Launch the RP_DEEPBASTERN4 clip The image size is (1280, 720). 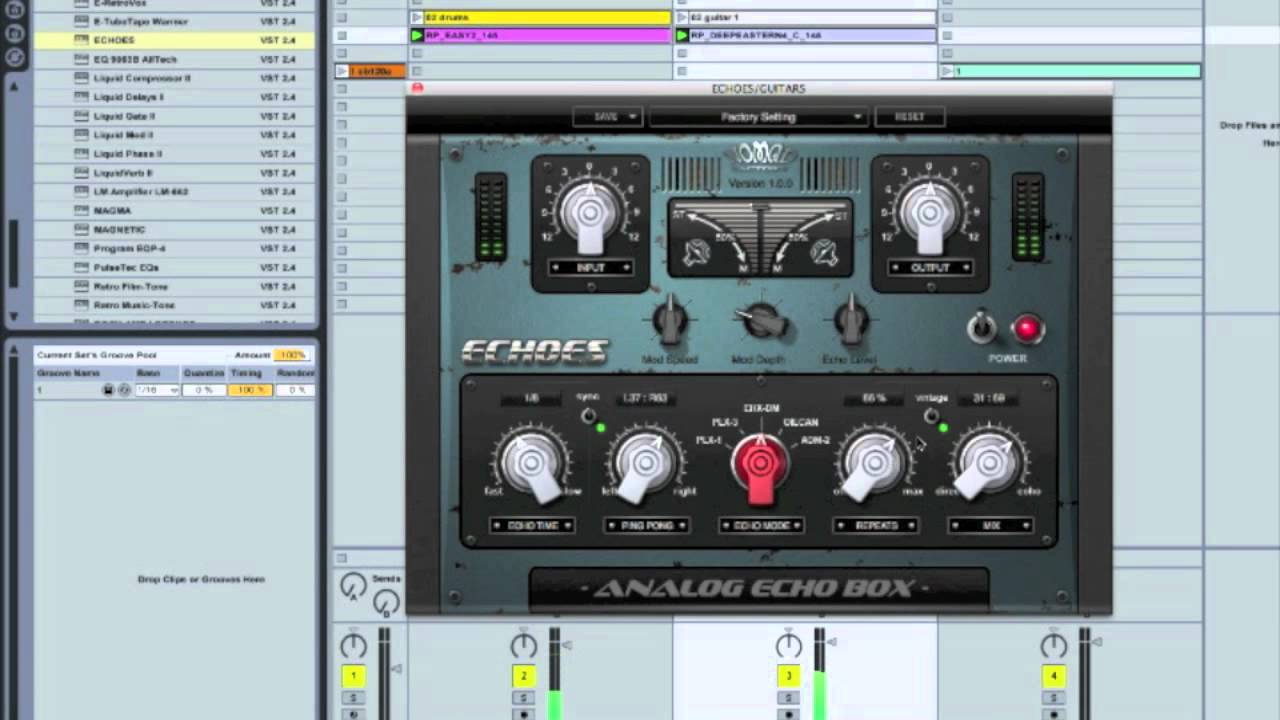(x=683, y=35)
